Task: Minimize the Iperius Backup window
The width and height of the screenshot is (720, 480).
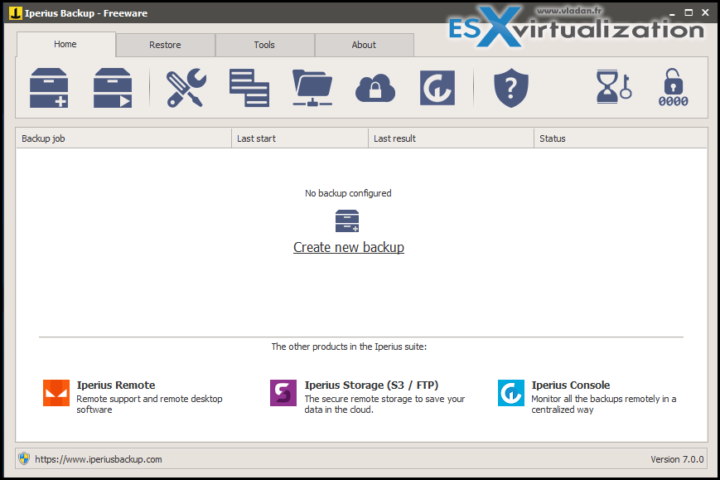Action: (672, 13)
